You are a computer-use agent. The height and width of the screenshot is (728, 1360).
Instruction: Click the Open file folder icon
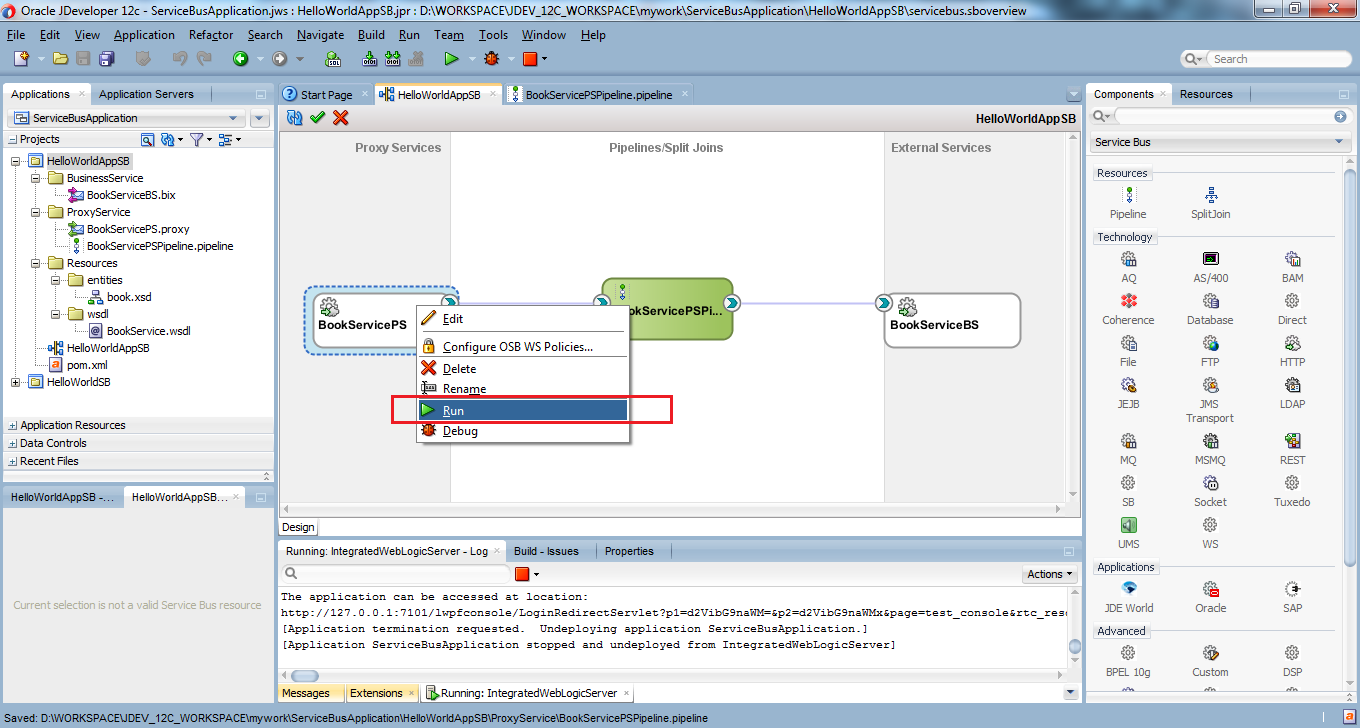(60, 59)
